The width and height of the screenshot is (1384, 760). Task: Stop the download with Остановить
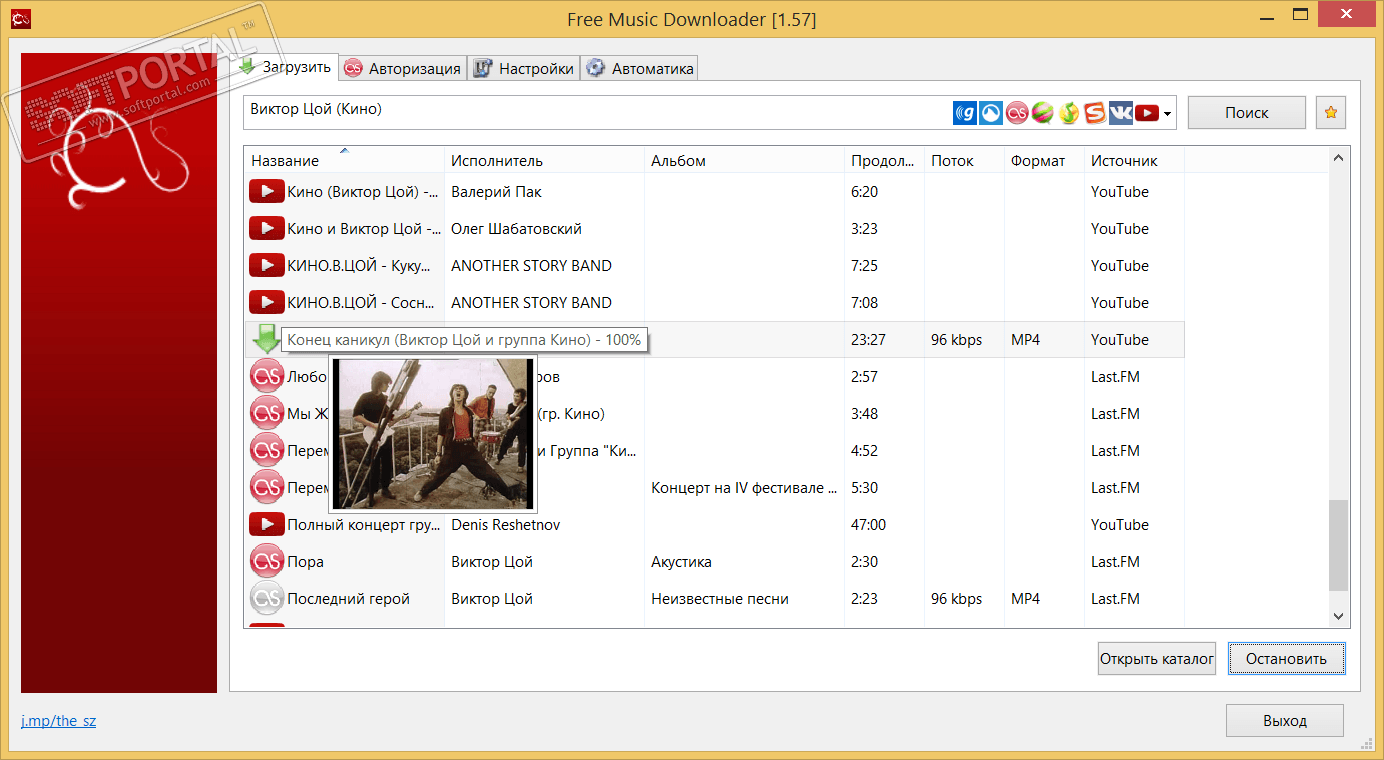1286,659
